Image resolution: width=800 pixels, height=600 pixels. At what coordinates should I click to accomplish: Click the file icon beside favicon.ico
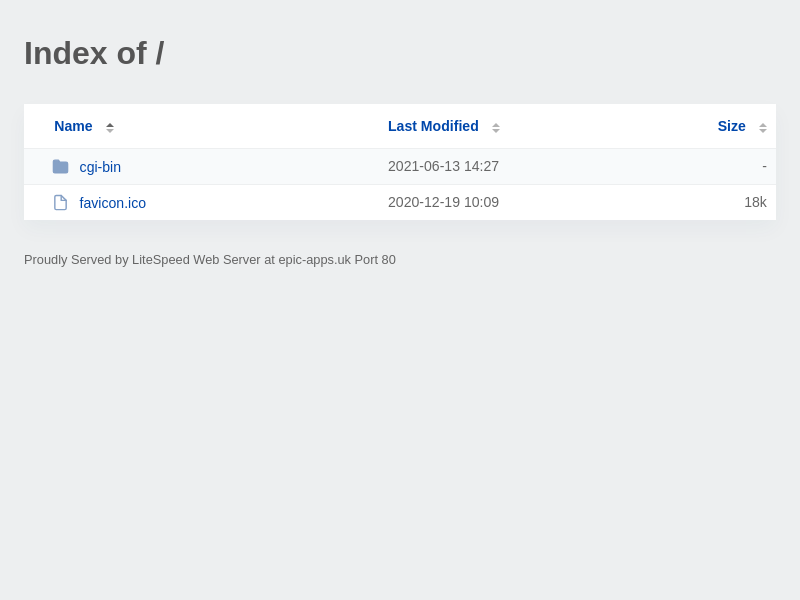click(60, 203)
